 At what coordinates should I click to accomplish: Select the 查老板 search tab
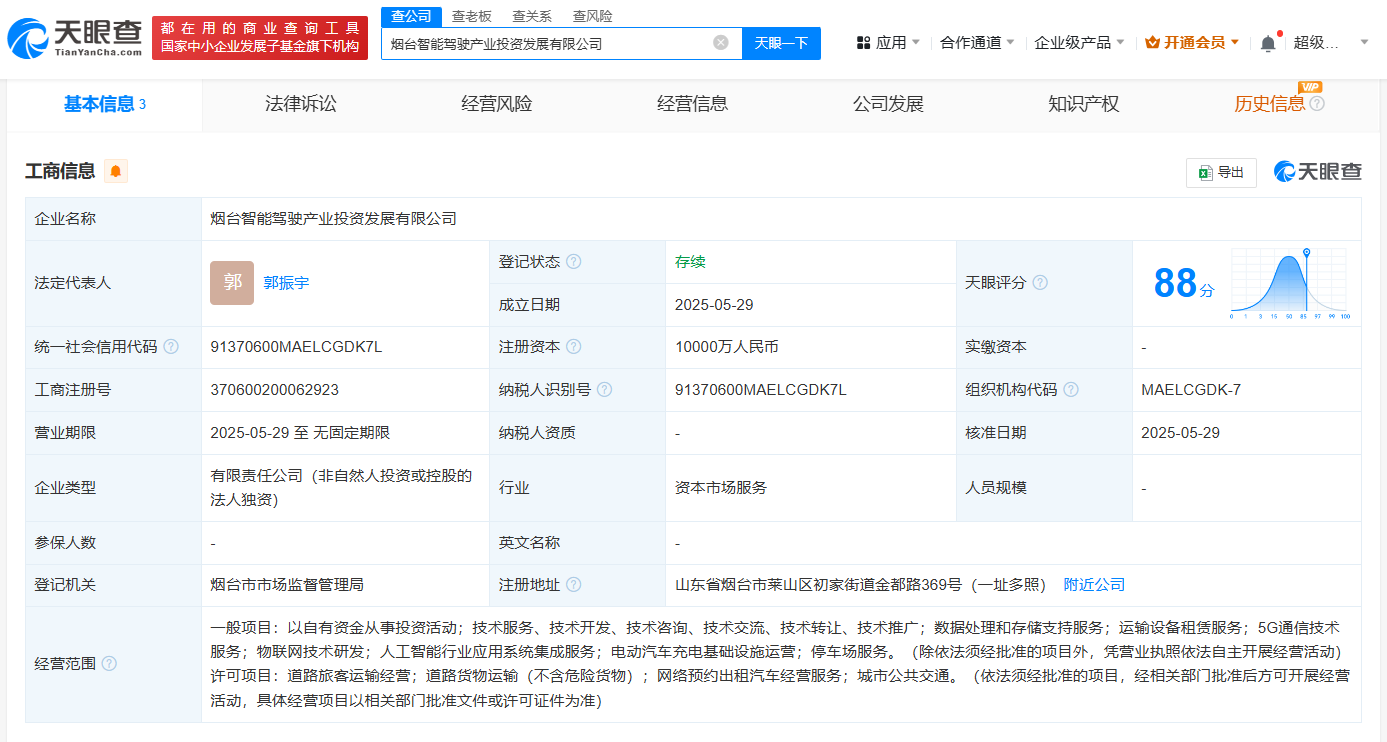pos(471,16)
